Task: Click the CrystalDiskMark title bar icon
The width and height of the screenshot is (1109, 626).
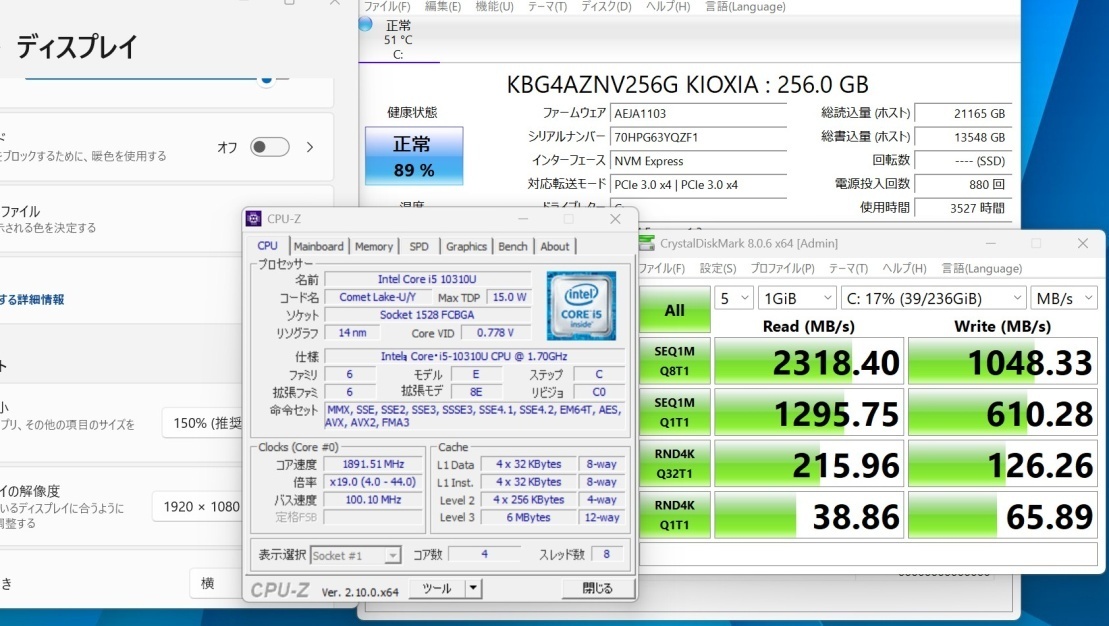Action: point(646,243)
